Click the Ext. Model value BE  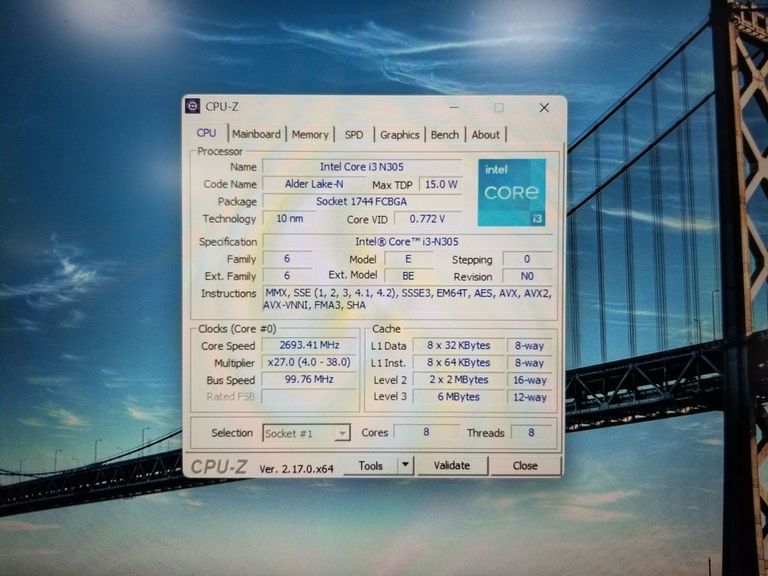tap(408, 276)
